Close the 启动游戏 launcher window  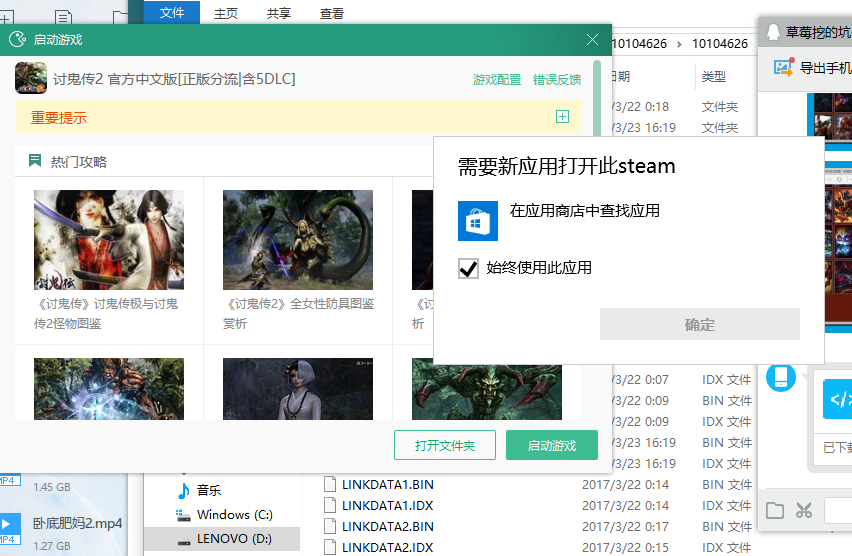592,39
